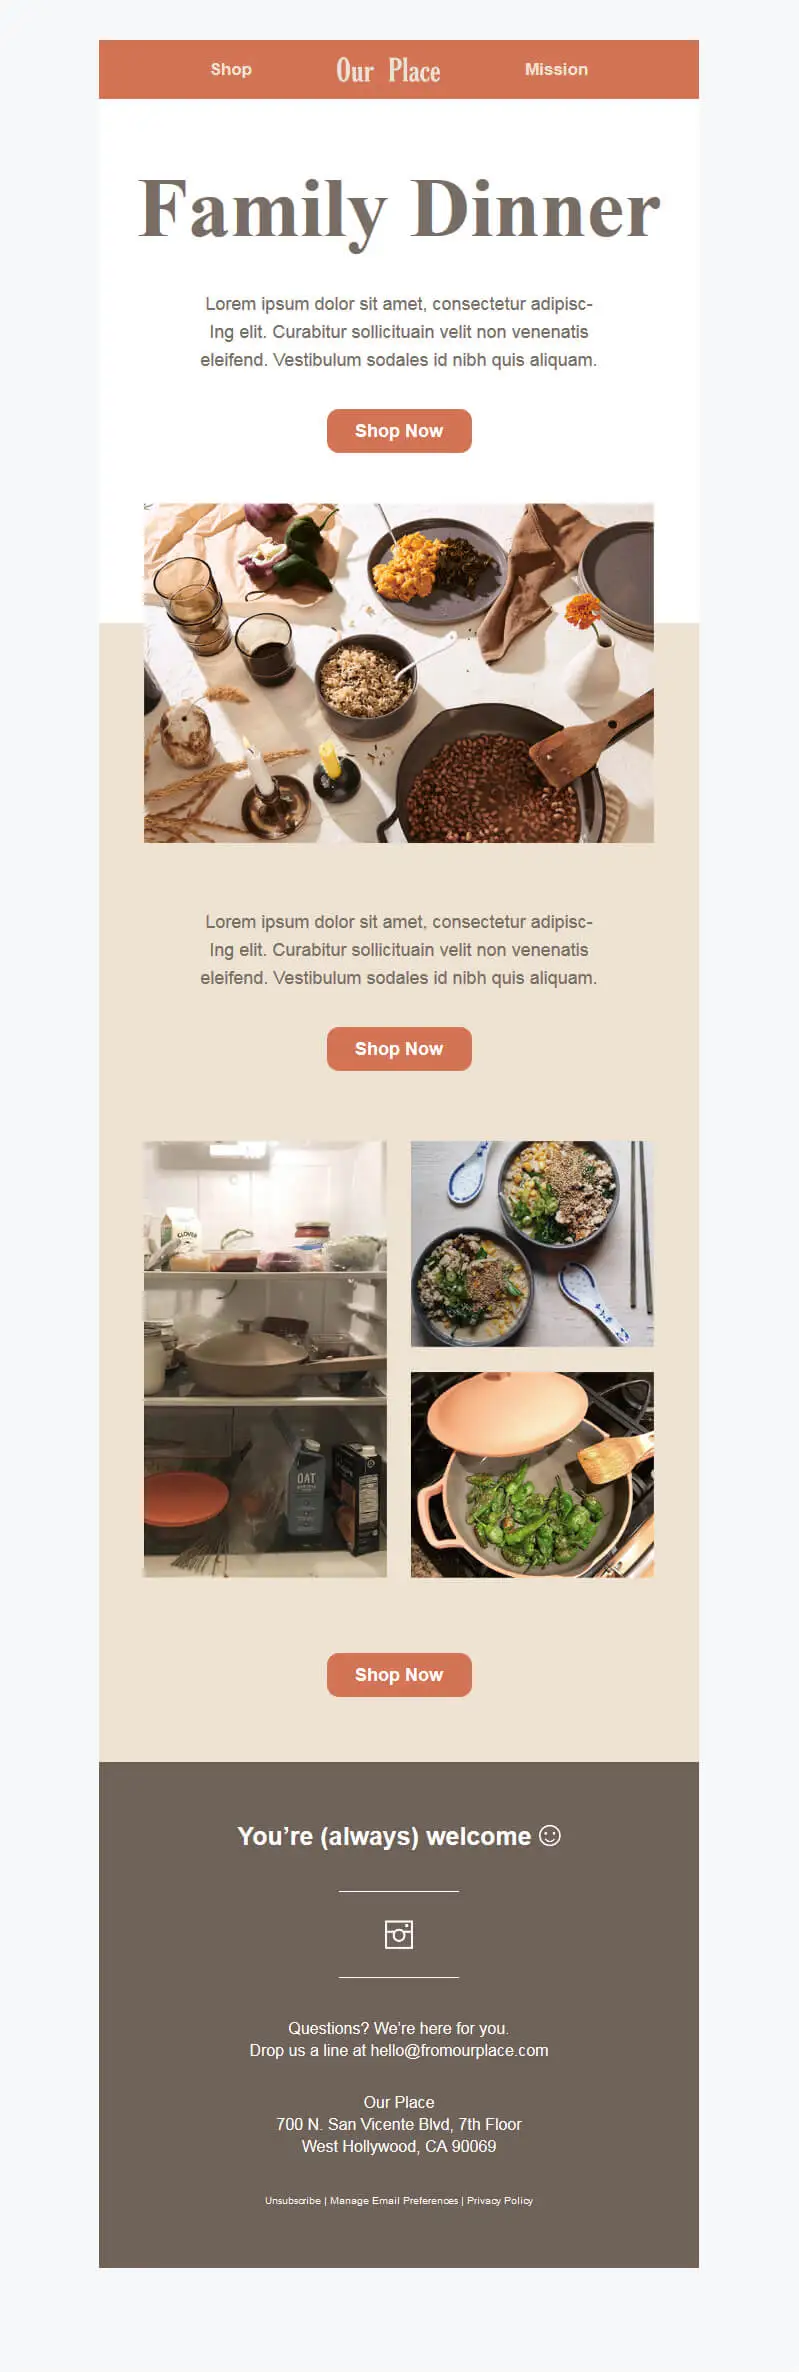Open the Privacy Policy link

coord(500,2200)
